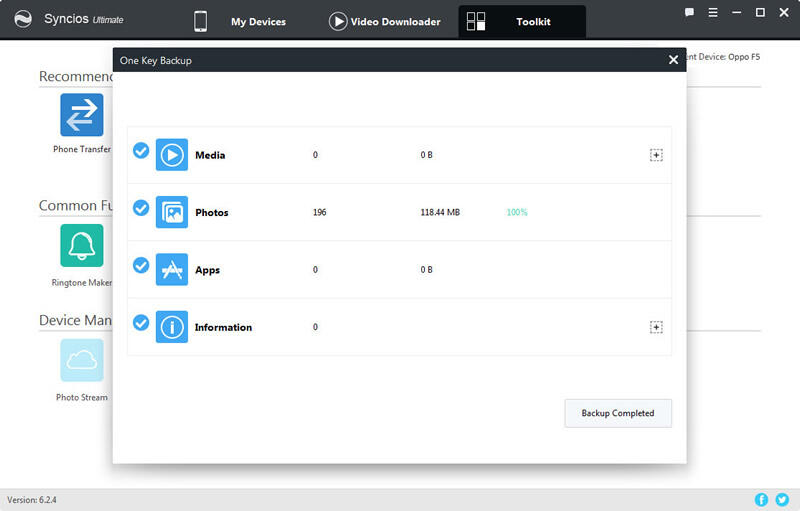Click the Apps category icon

coord(172,270)
